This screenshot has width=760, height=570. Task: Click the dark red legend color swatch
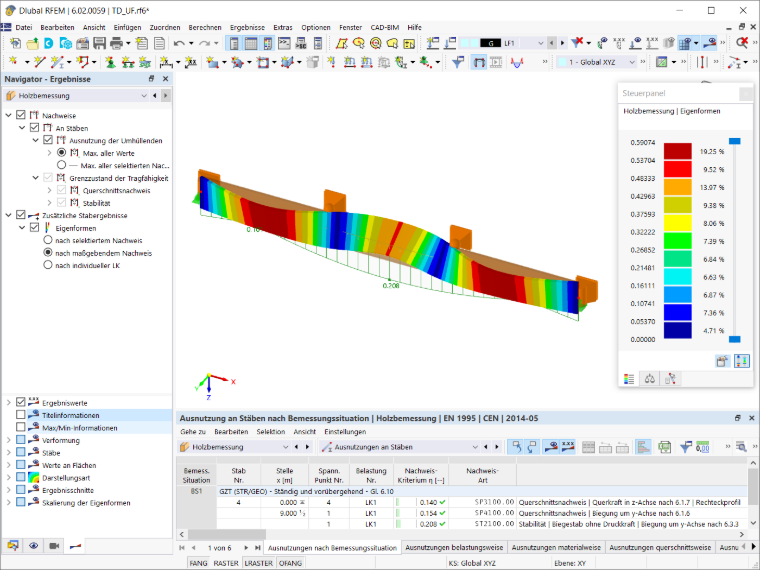click(x=677, y=151)
